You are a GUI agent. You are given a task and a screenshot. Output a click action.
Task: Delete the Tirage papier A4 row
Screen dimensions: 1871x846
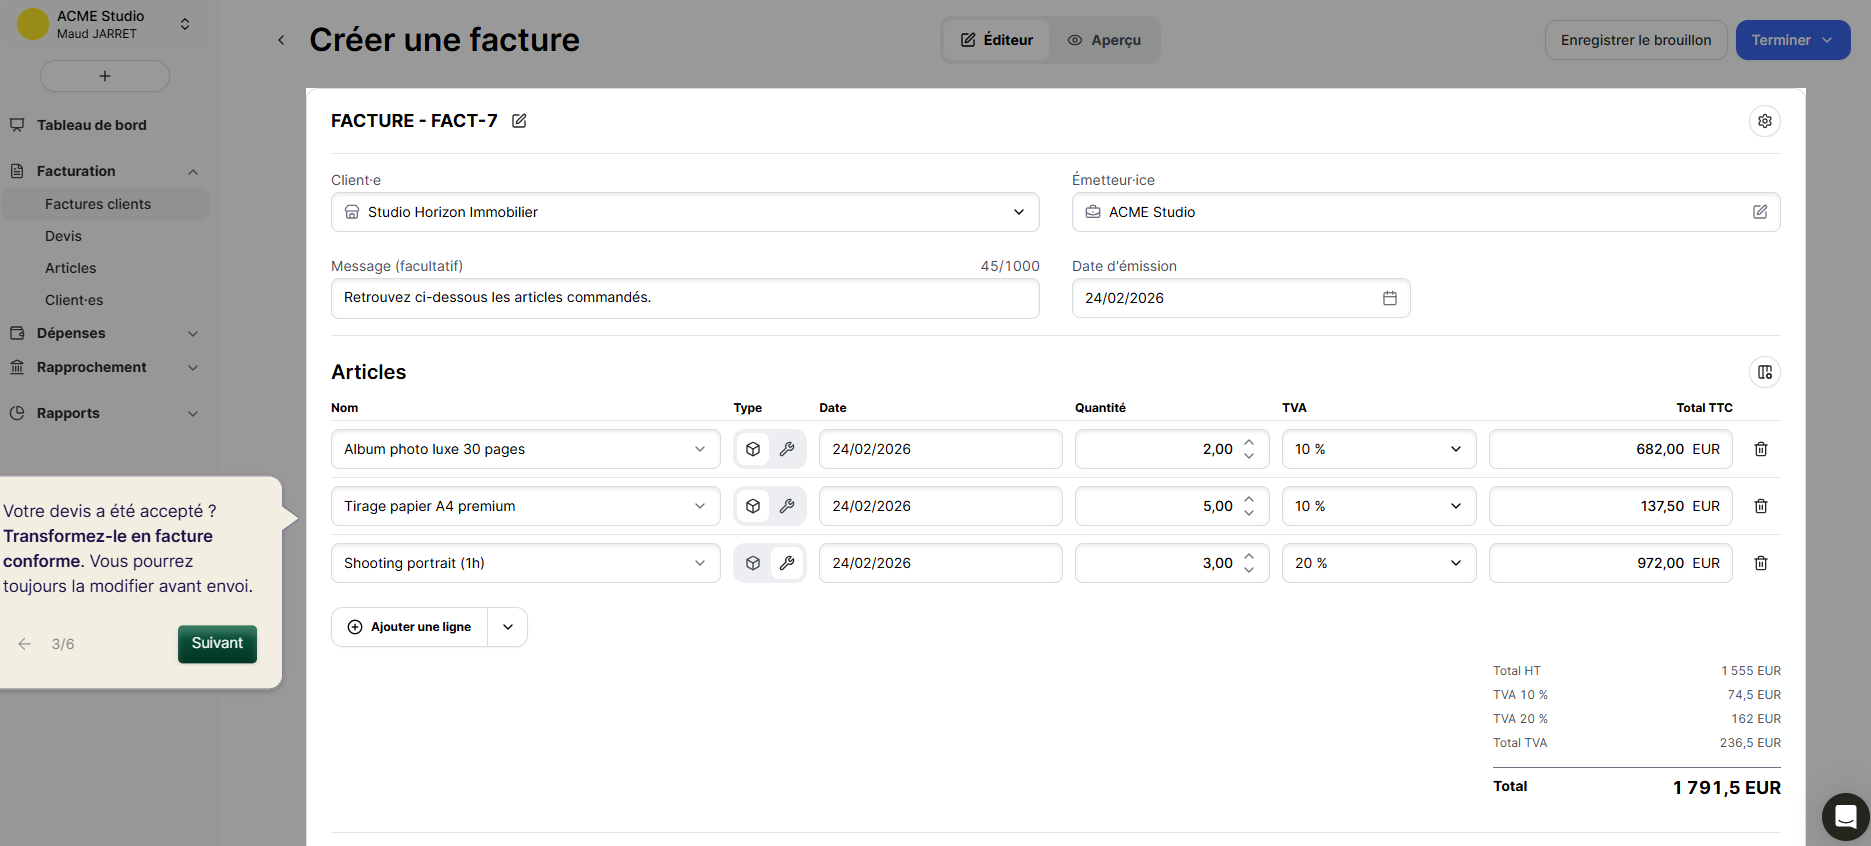[1760, 506]
